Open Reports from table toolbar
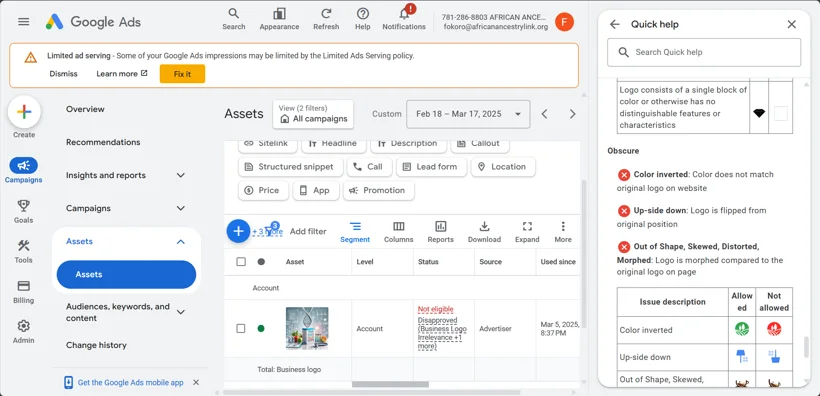The height and width of the screenshot is (396, 820). pos(440,232)
